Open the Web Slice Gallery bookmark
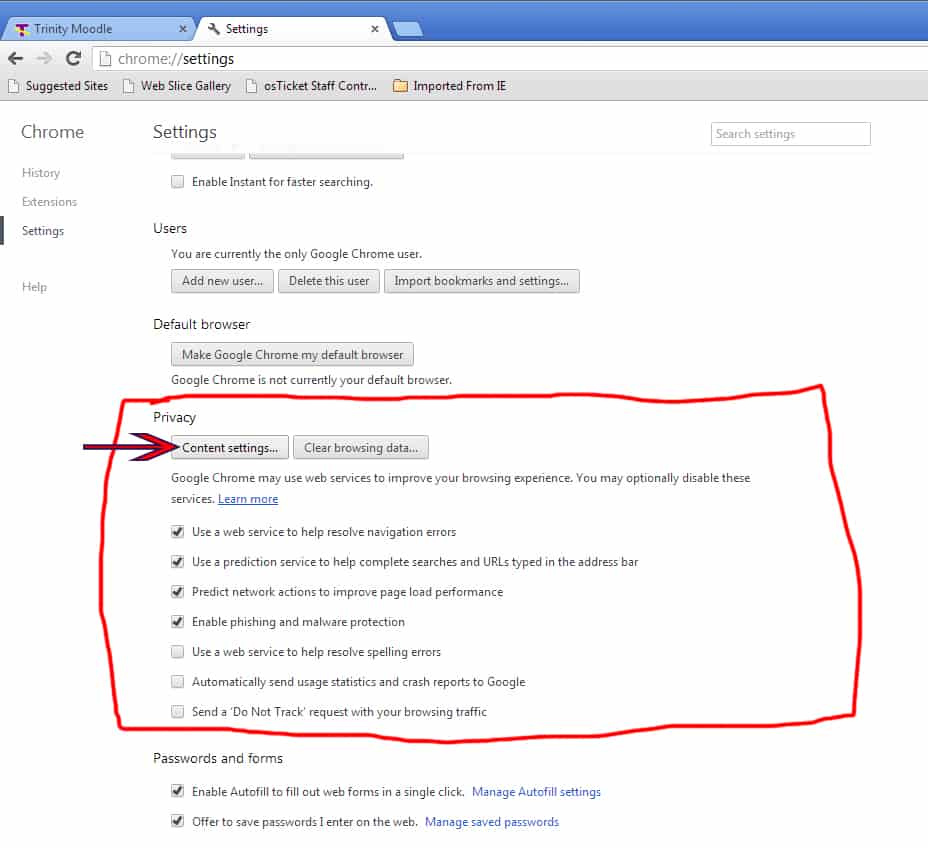The height and width of the screenshot is (848, 928). [186, 86]
